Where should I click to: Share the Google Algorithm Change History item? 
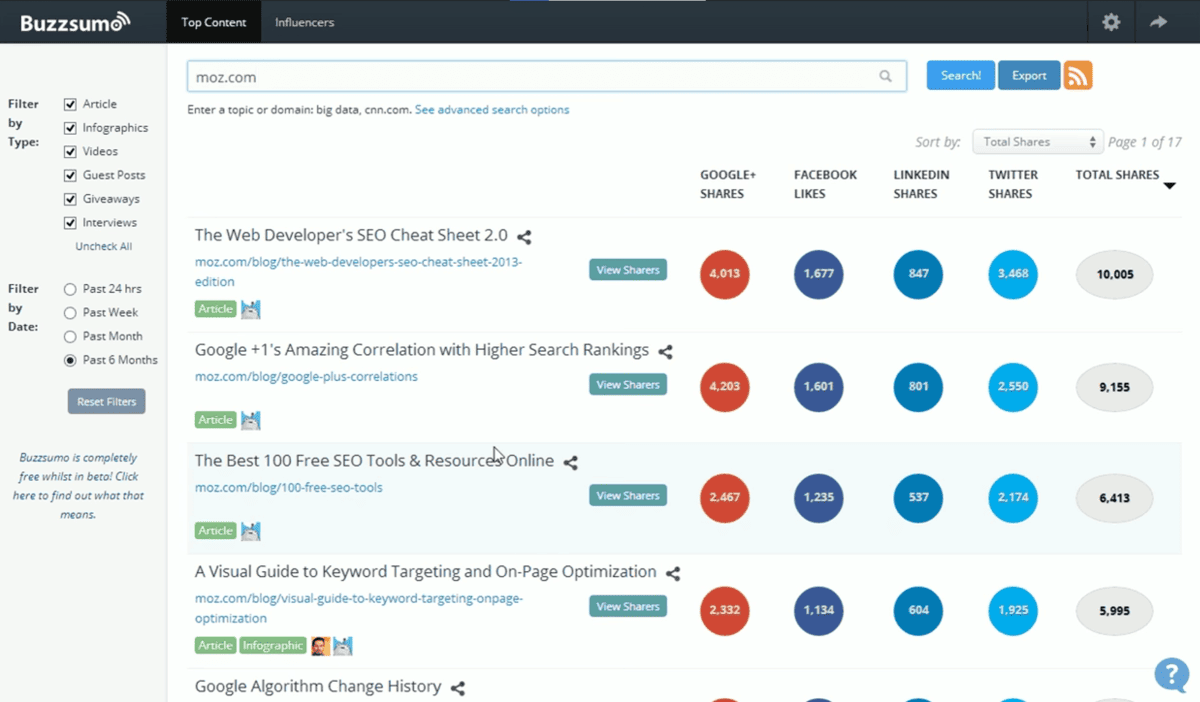457,688
